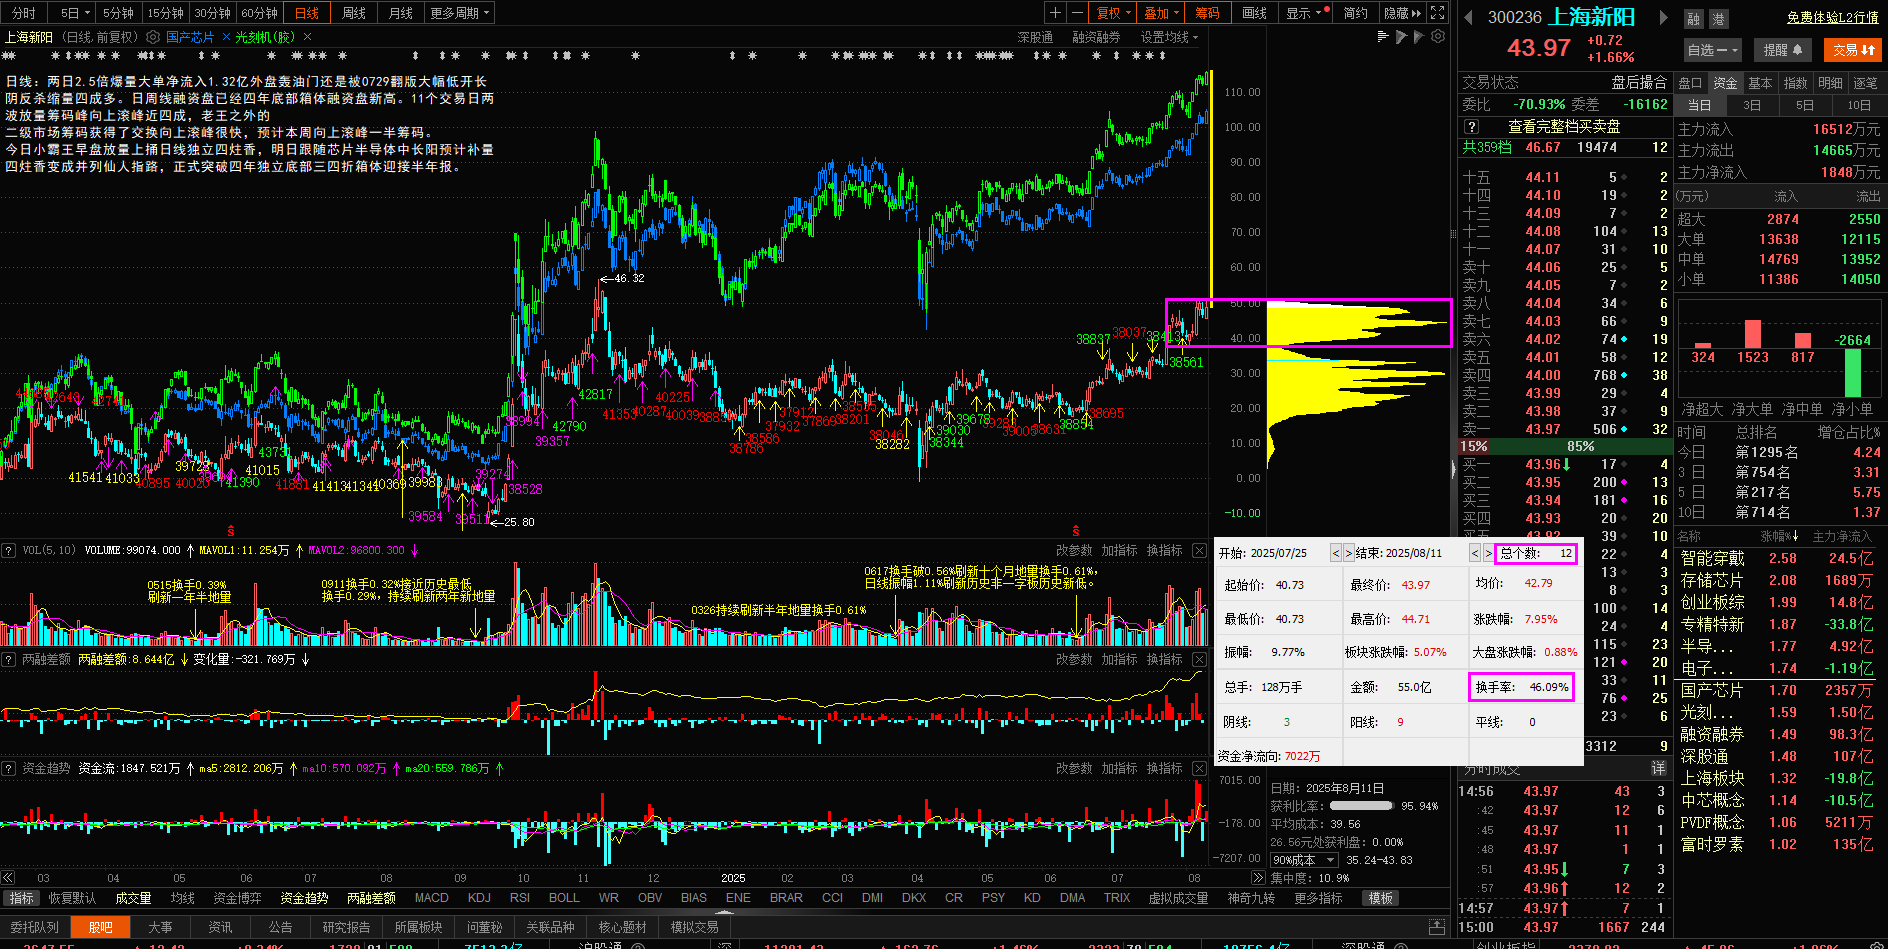Select the 基本 fundamentals tab
The image size is (1888, 949).
point(1760,83)
